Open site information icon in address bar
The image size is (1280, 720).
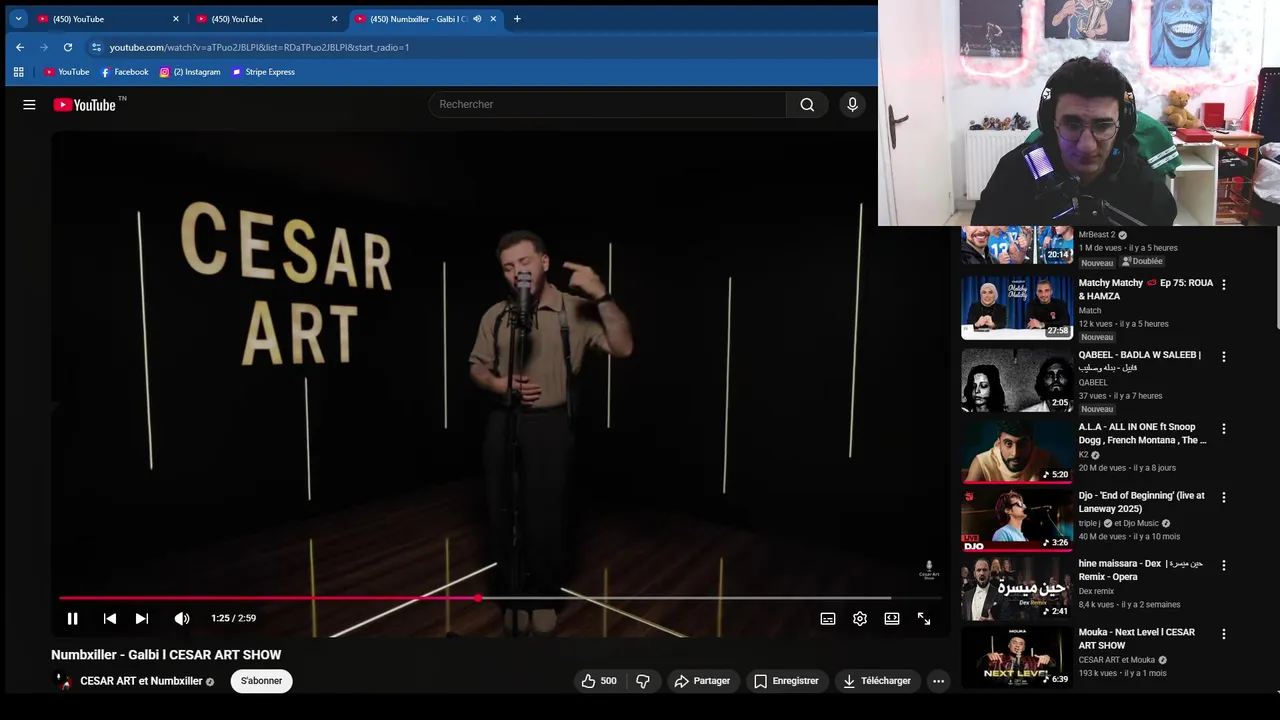(96, 47)
